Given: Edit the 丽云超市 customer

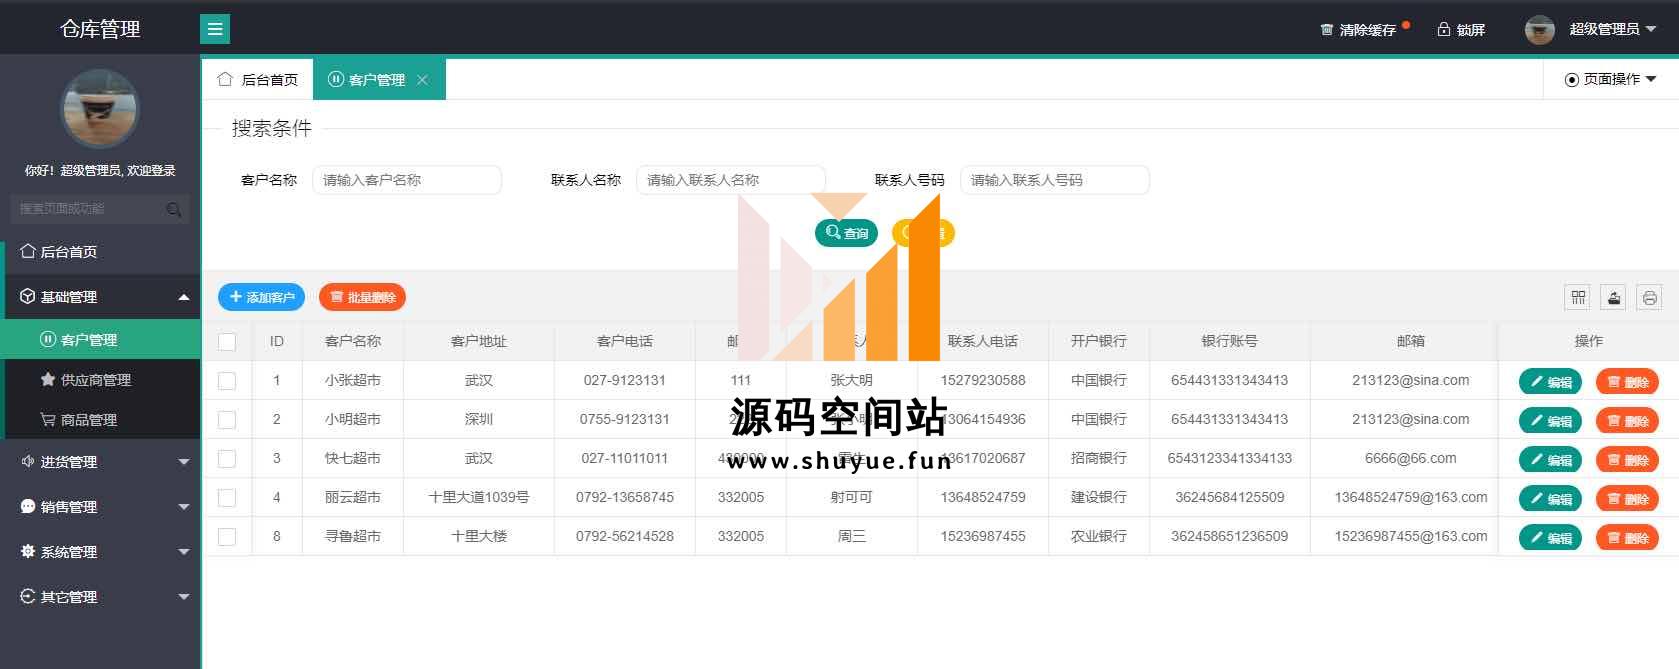Looking at the screenshot, I should coord(1550,498).
